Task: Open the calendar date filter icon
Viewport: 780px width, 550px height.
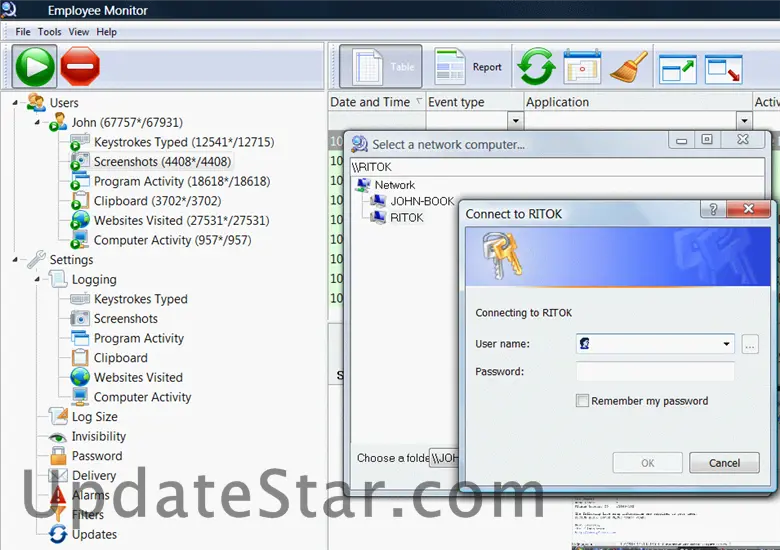Action: (x=582, y=67)
